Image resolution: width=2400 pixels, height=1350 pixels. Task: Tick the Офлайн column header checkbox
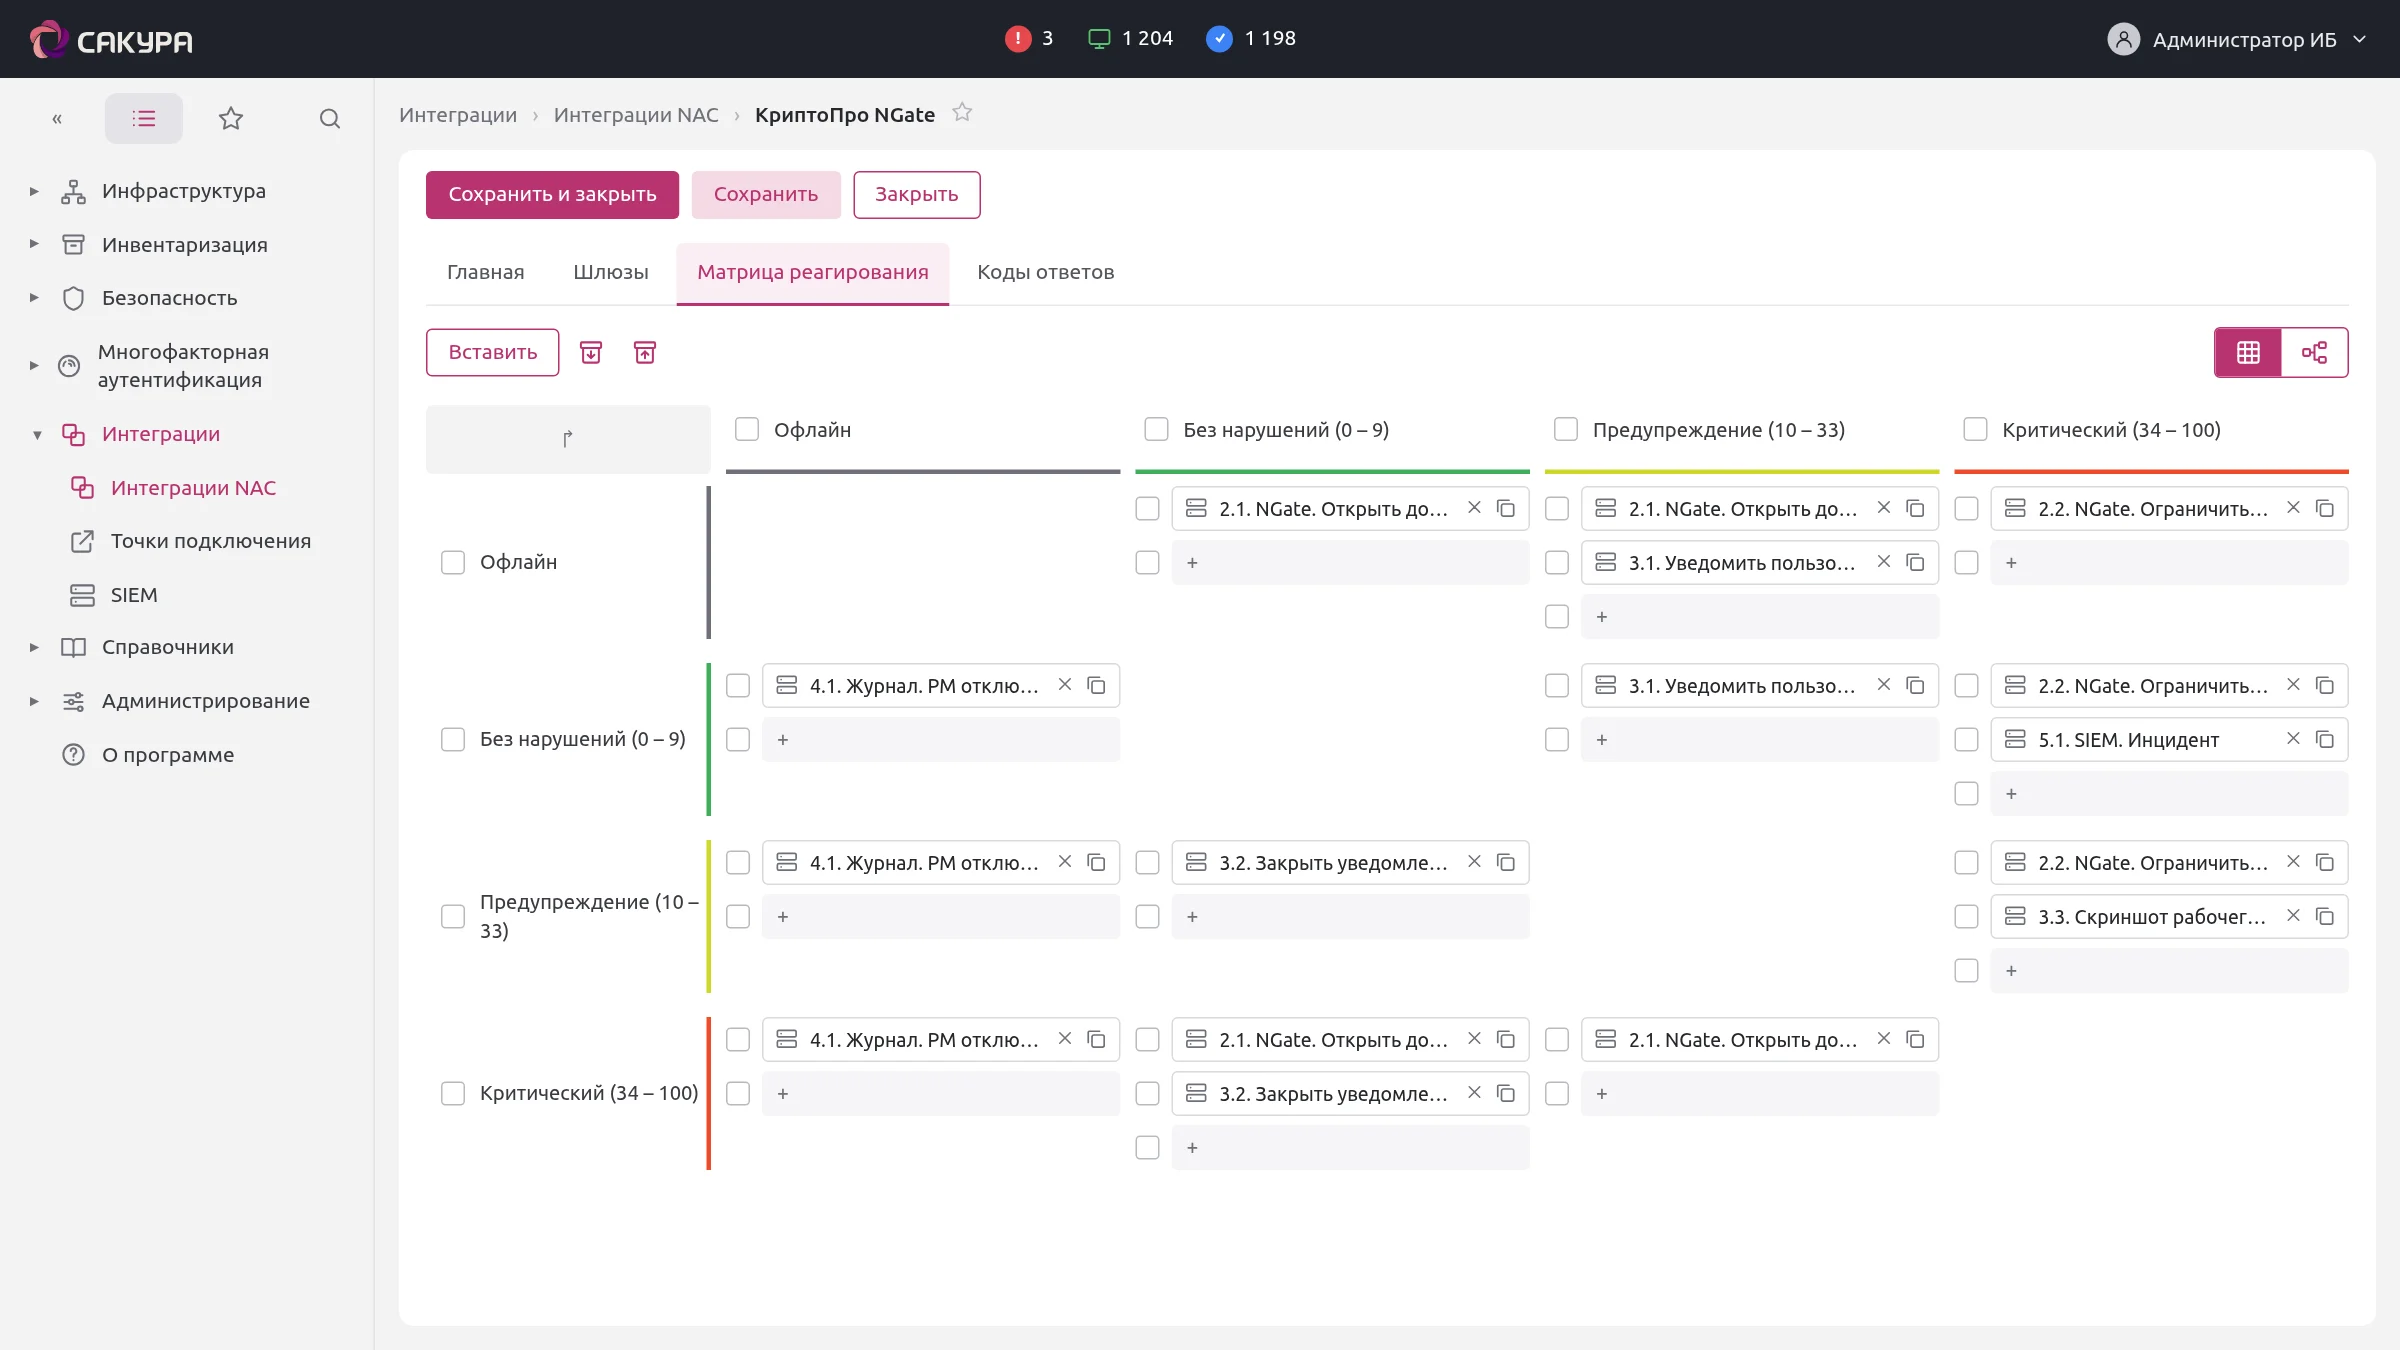click(747, 429)
